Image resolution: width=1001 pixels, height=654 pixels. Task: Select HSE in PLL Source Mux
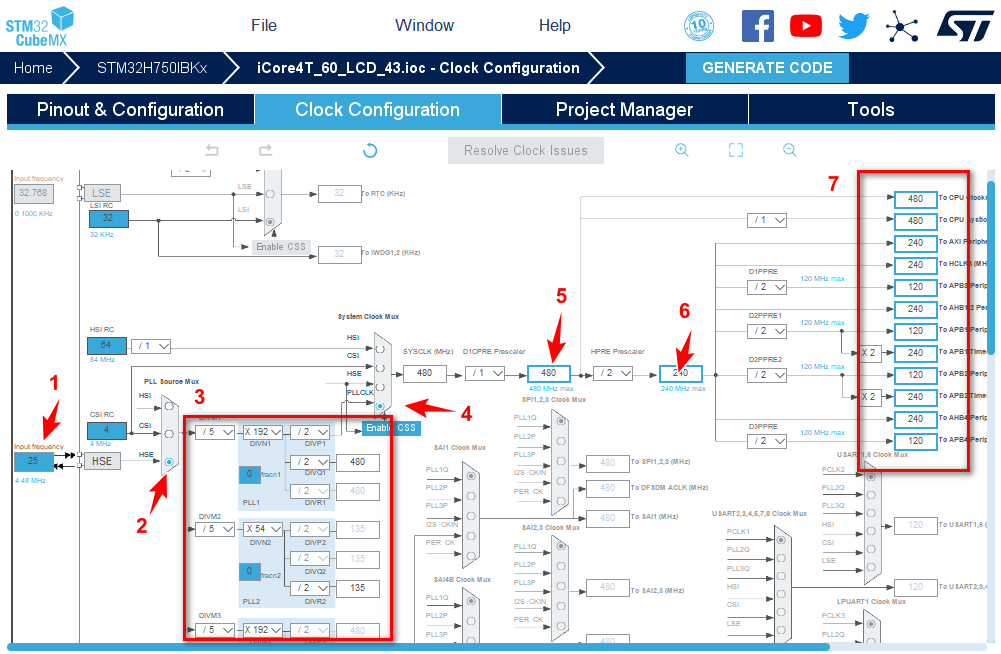[x=169, y=461]
